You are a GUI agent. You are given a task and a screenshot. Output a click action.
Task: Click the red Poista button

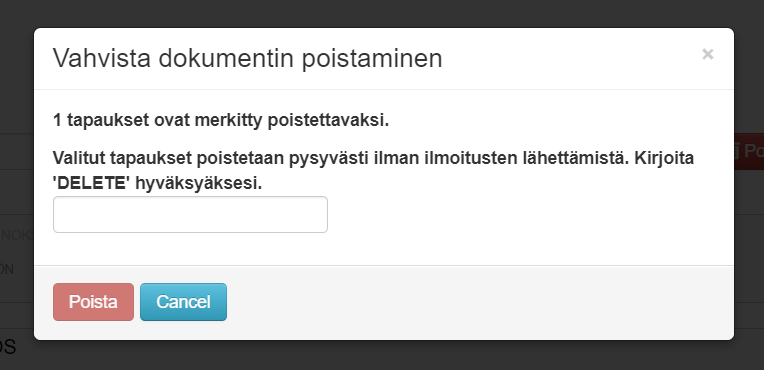(93, 302)
